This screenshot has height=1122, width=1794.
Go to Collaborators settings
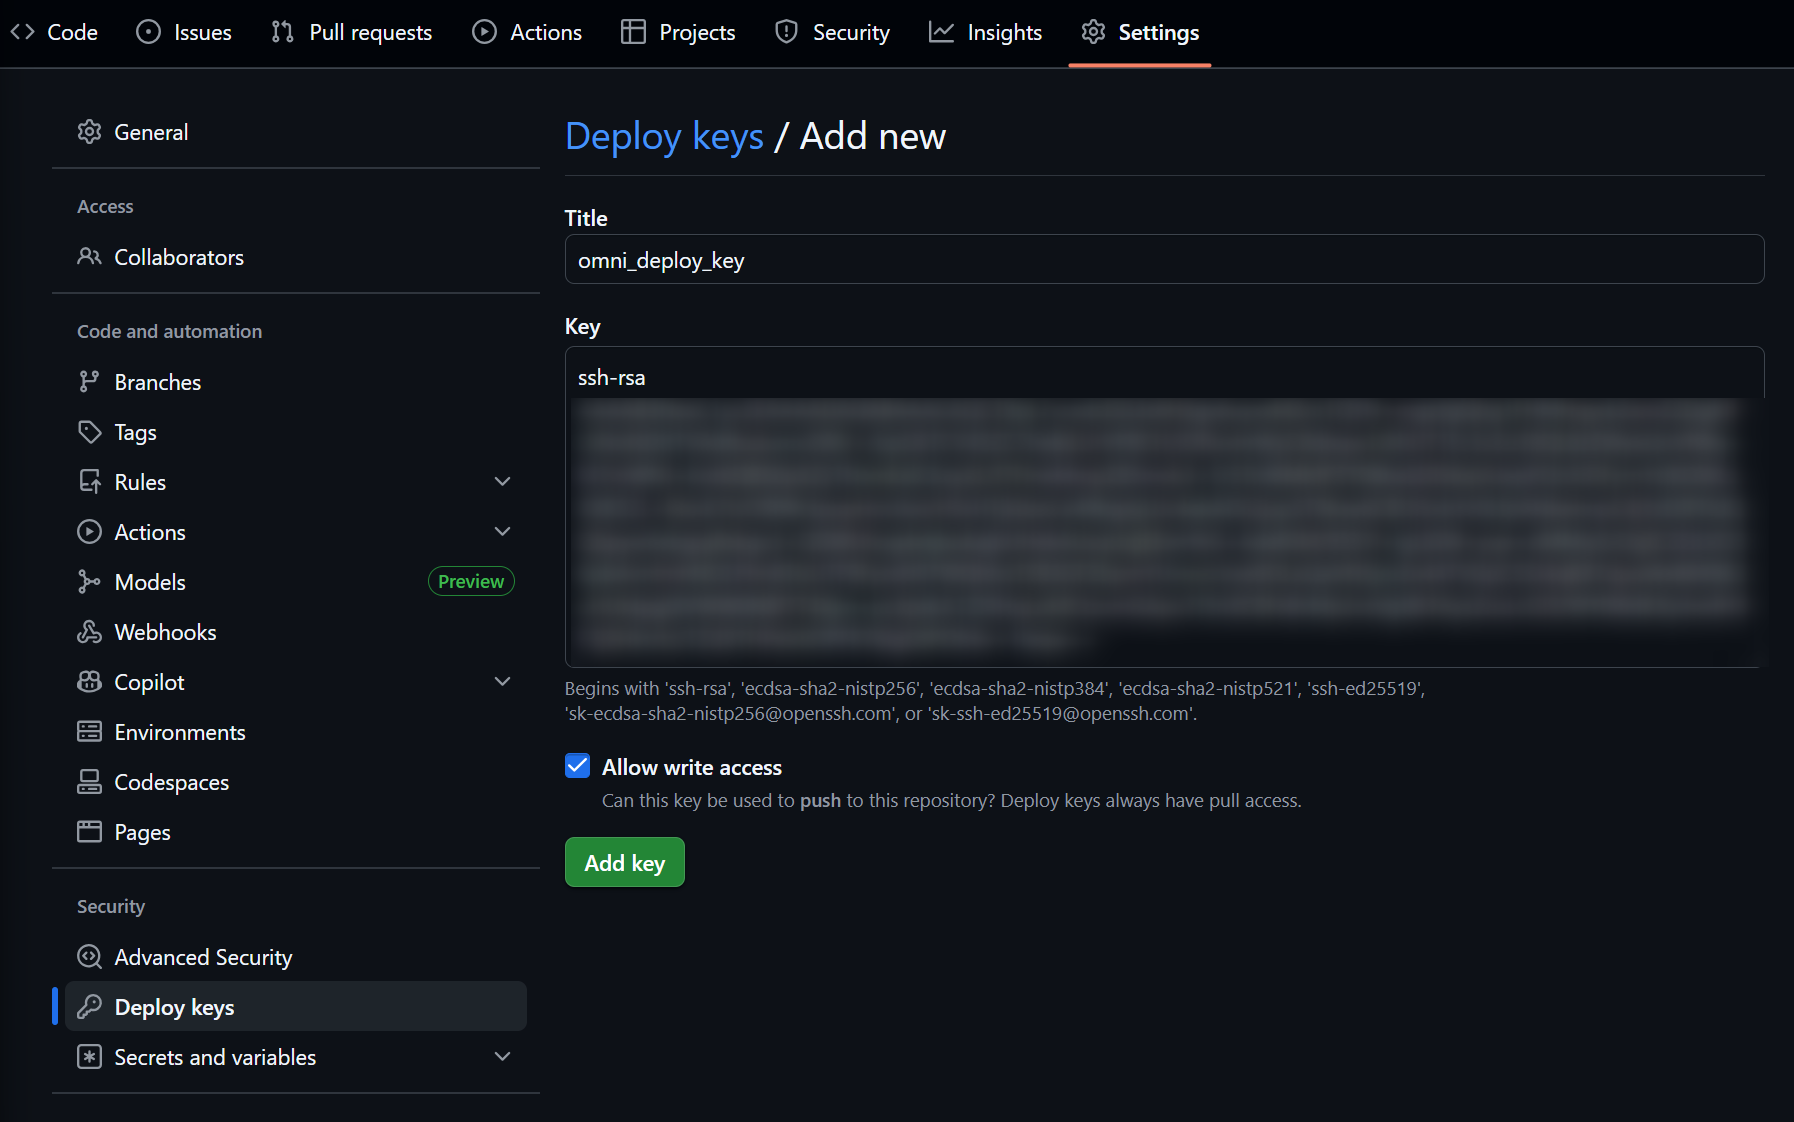click(x=296, y=257)
